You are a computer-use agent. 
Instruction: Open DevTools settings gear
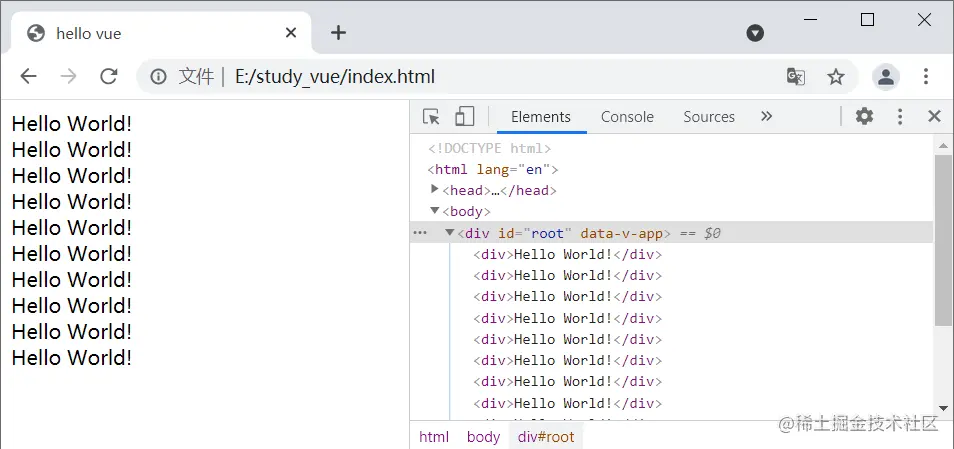[x=864, y=116]
